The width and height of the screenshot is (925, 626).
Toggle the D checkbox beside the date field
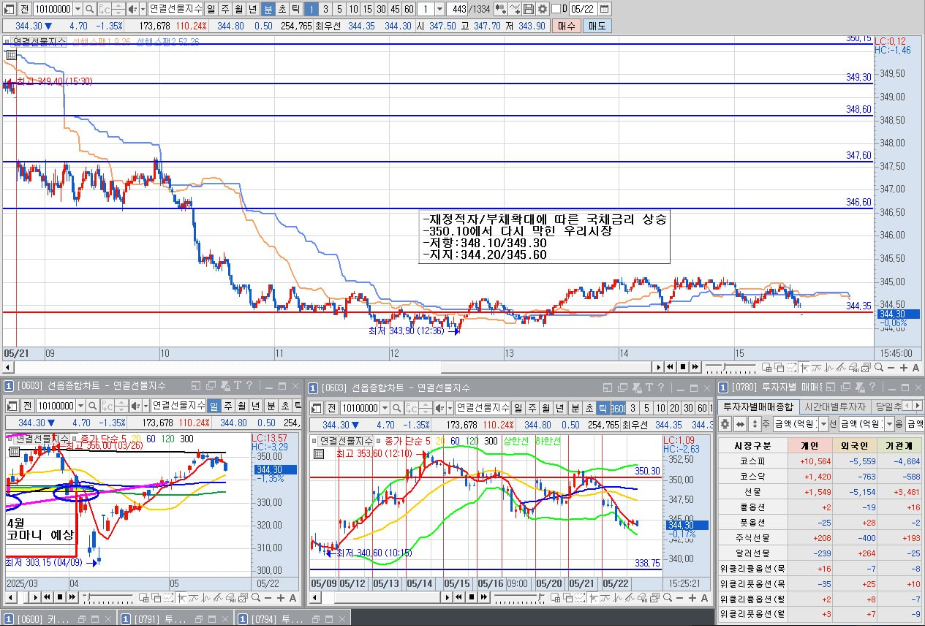(555, 9)
